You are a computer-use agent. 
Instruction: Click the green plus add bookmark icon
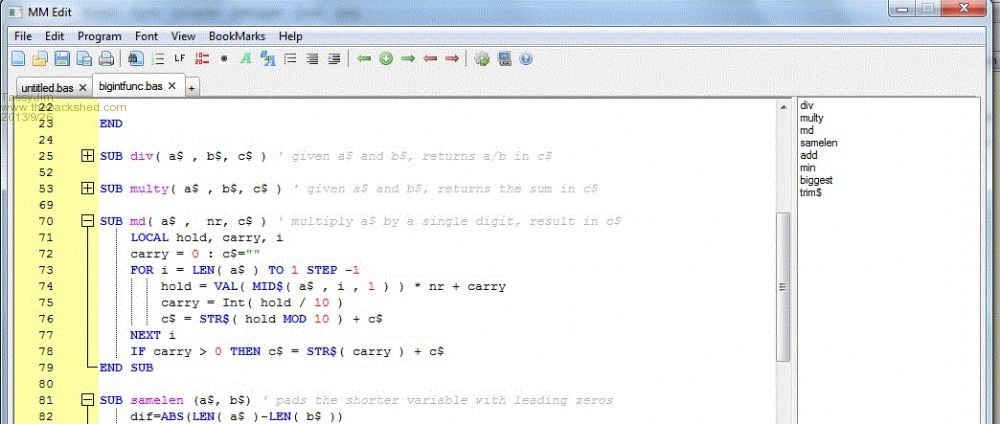[386, 59]
